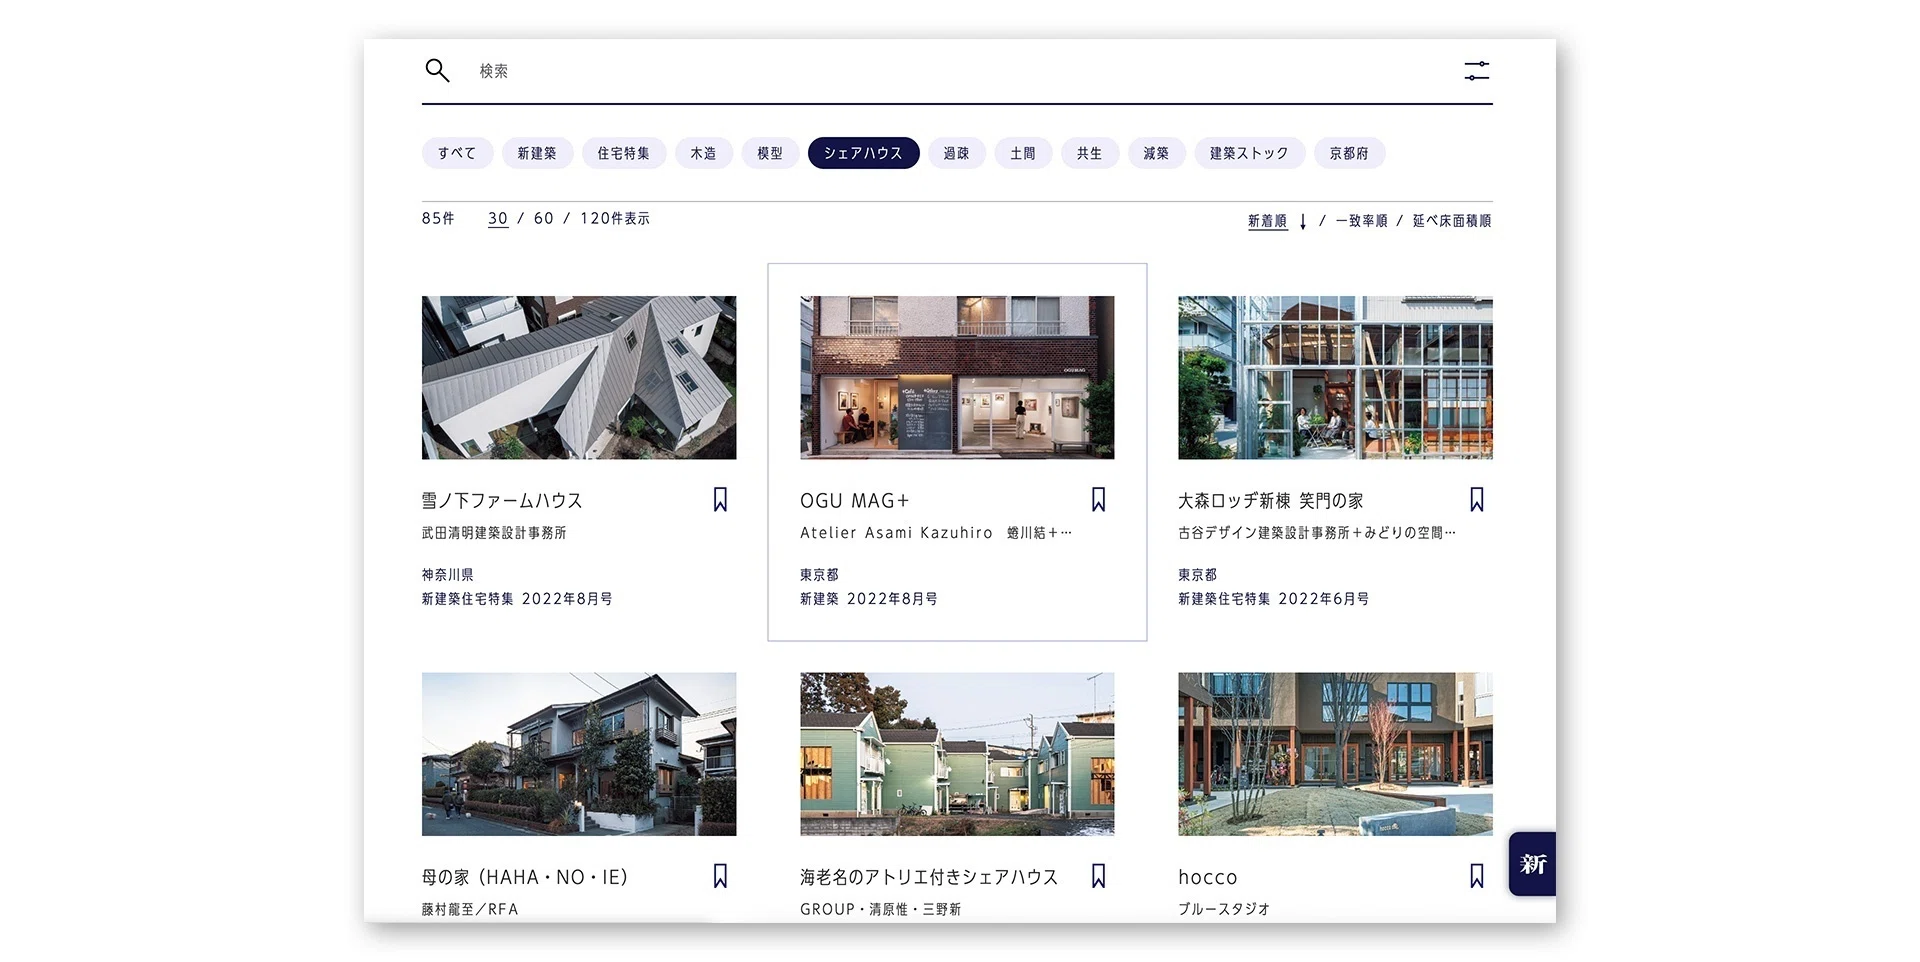Select the 住宅特集 filter tag
The height and width of the screenshot is (962, 1920).
[624, 153]
